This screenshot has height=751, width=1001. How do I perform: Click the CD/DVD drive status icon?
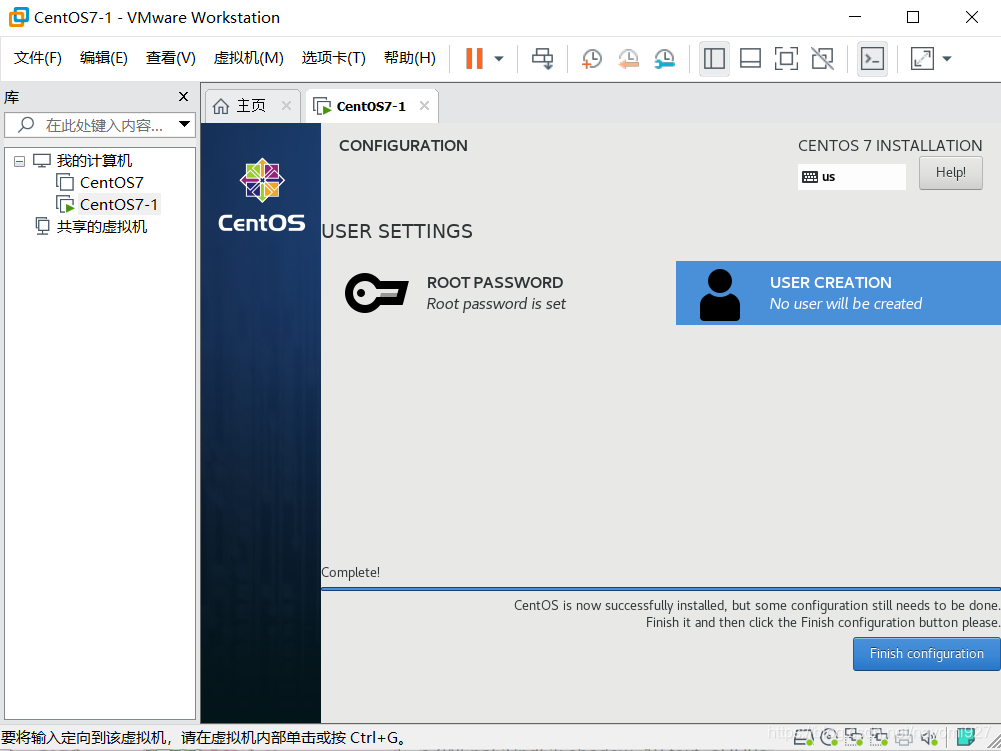point(829,738)
